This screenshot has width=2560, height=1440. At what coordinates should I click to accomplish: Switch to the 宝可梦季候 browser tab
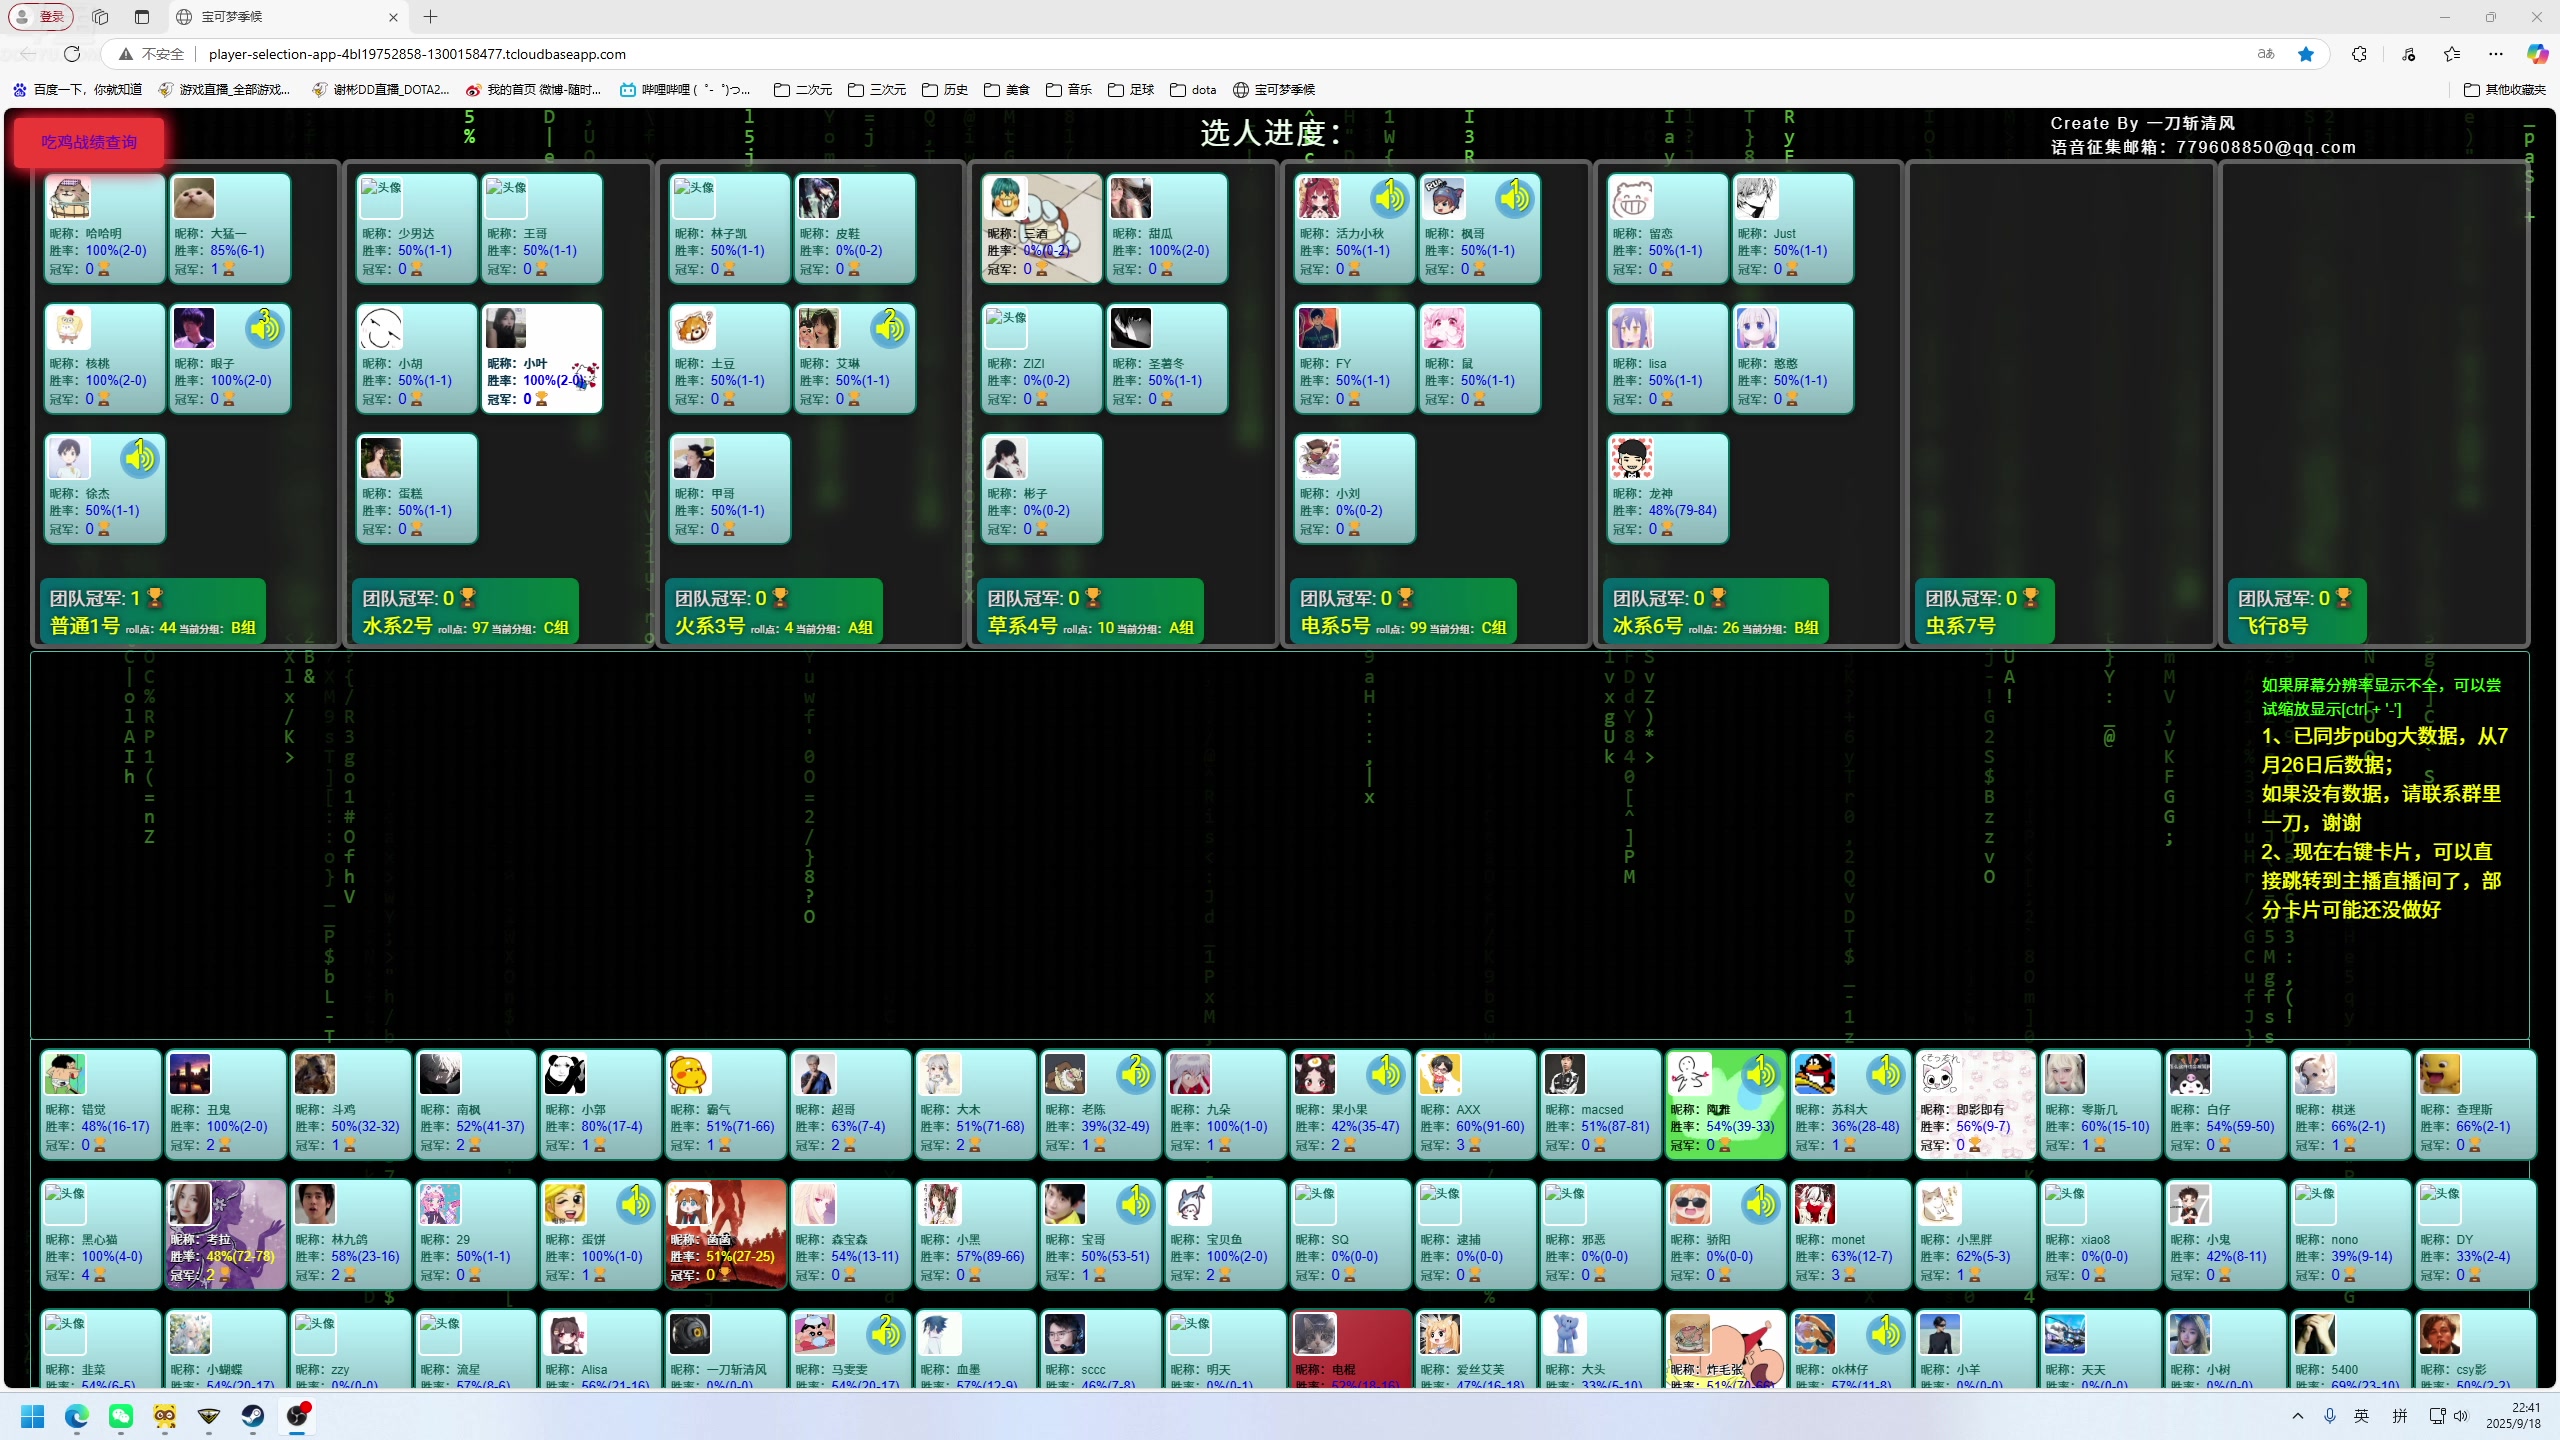[287, 17]
